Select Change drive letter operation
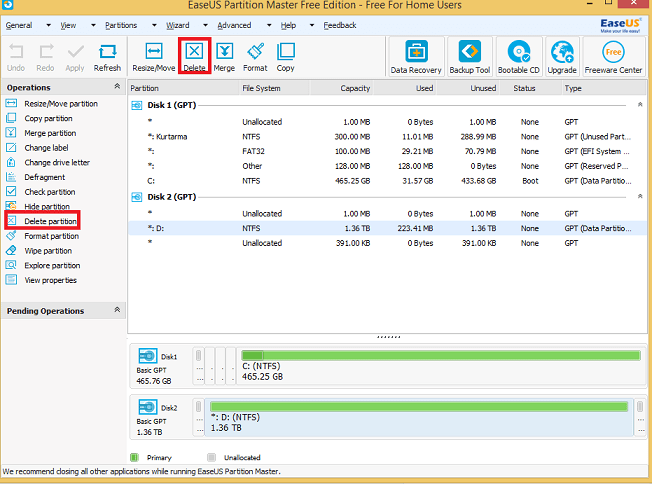 click(x=48, y=163)
